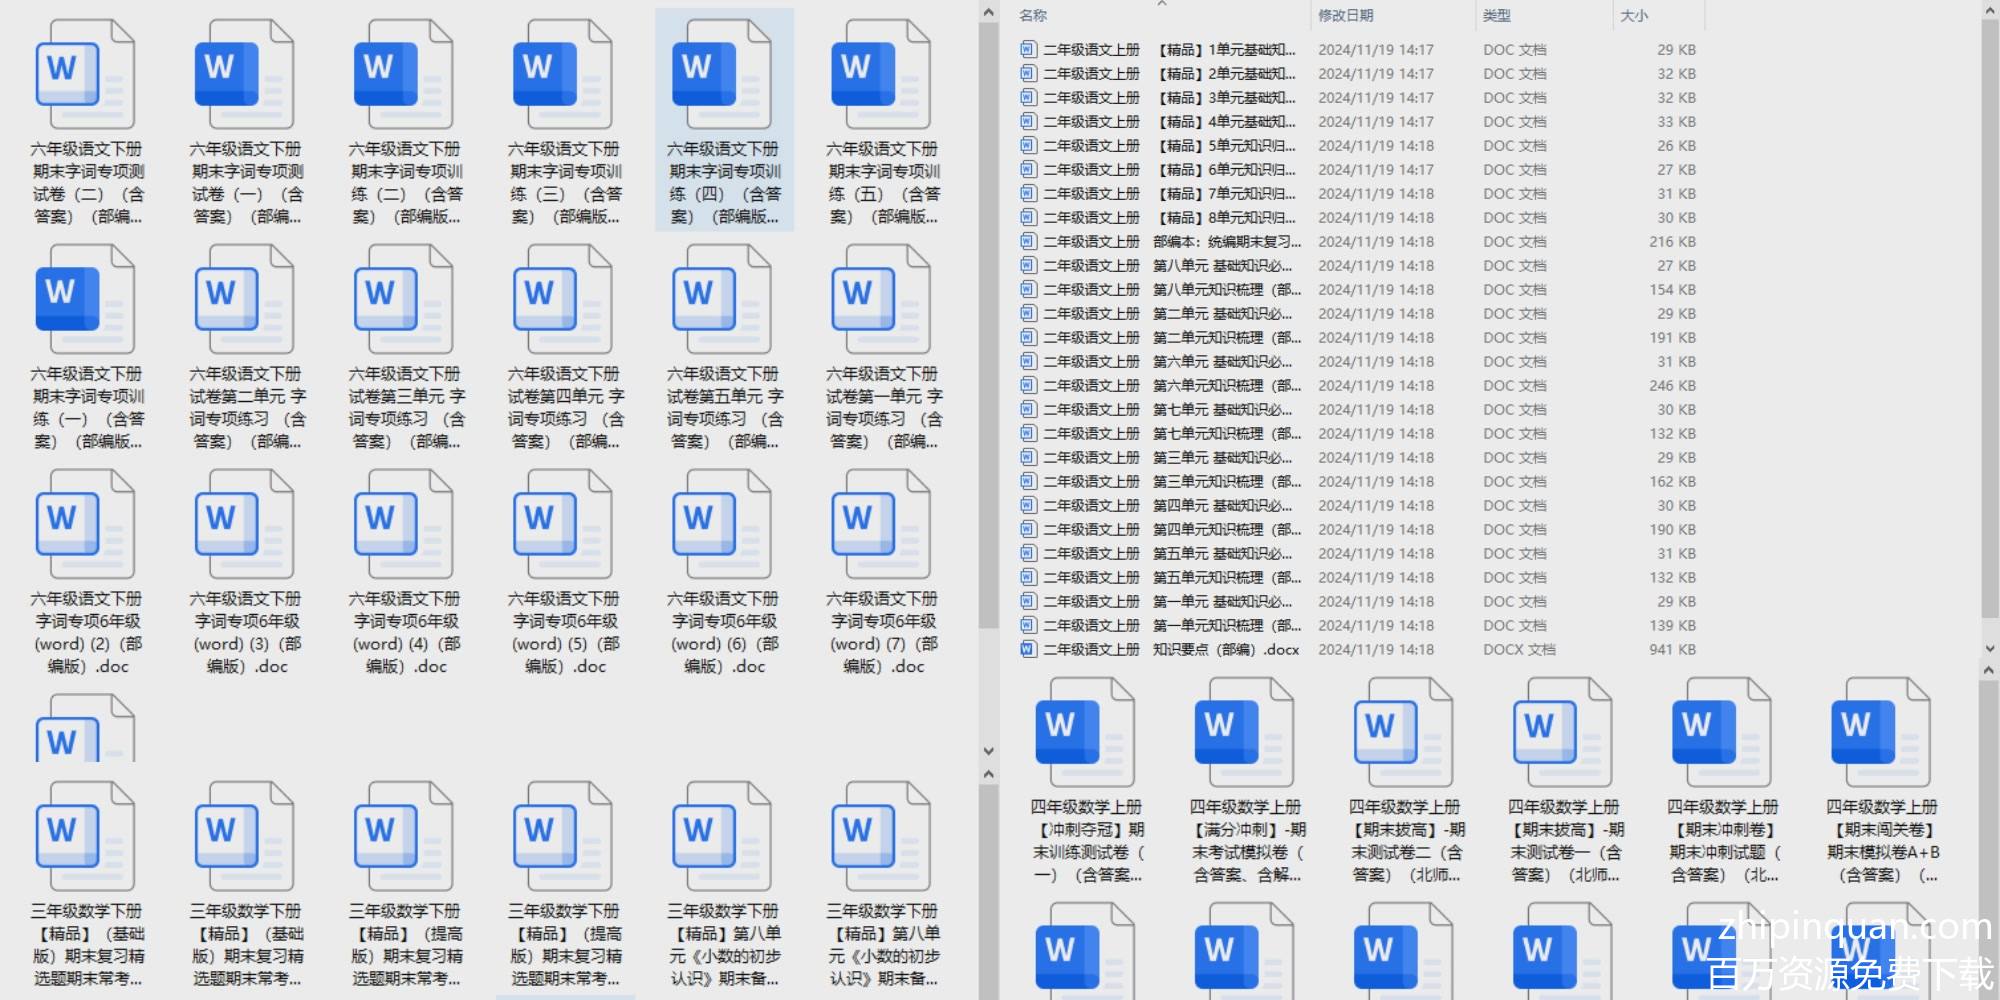The height and width of the screenshot is (1000, 2000).
Task: Click small doc icon of 部编本：统编期末复习 row
Action: (x=1028, y=241)
